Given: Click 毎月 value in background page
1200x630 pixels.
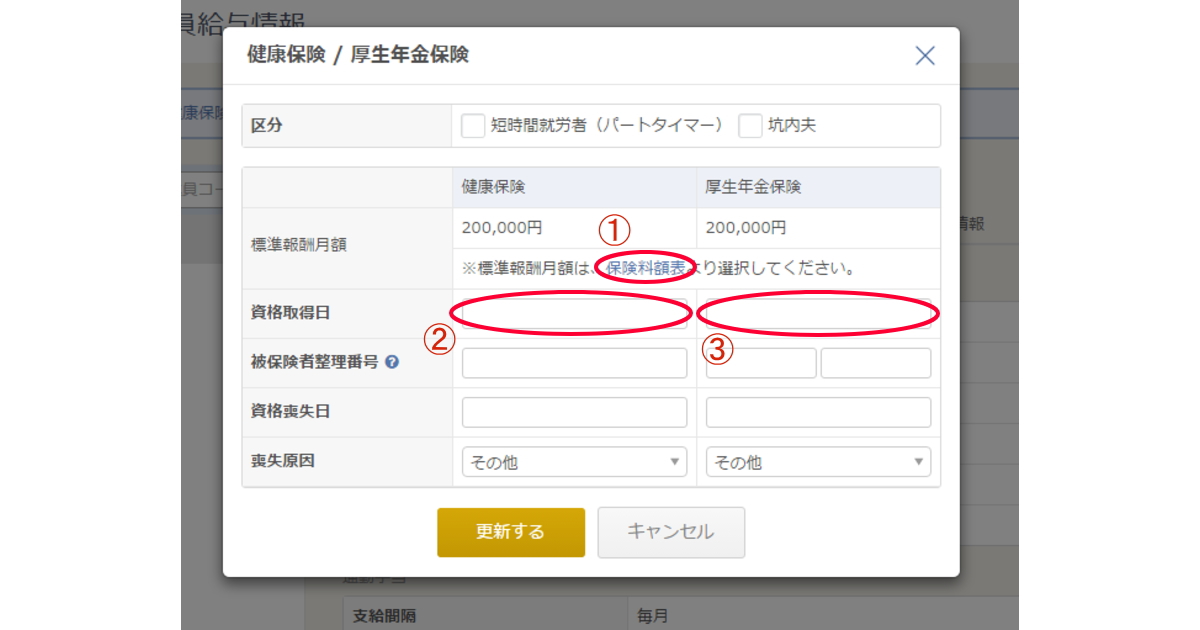Looking at the screenshot, I should [x=650, y=616].
